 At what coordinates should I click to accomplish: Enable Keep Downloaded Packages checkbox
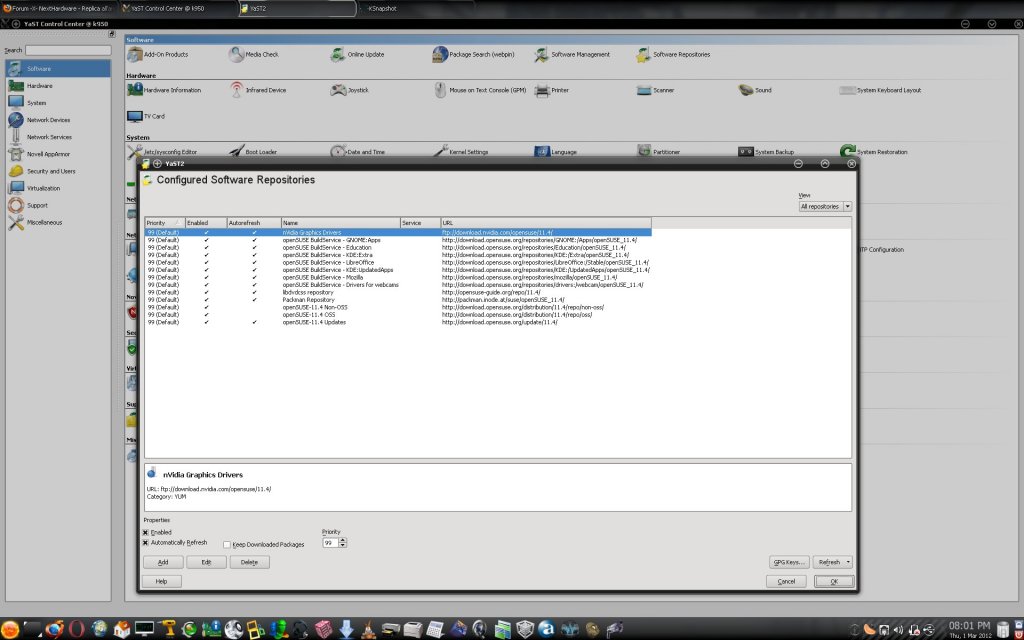tap(227, 545)
